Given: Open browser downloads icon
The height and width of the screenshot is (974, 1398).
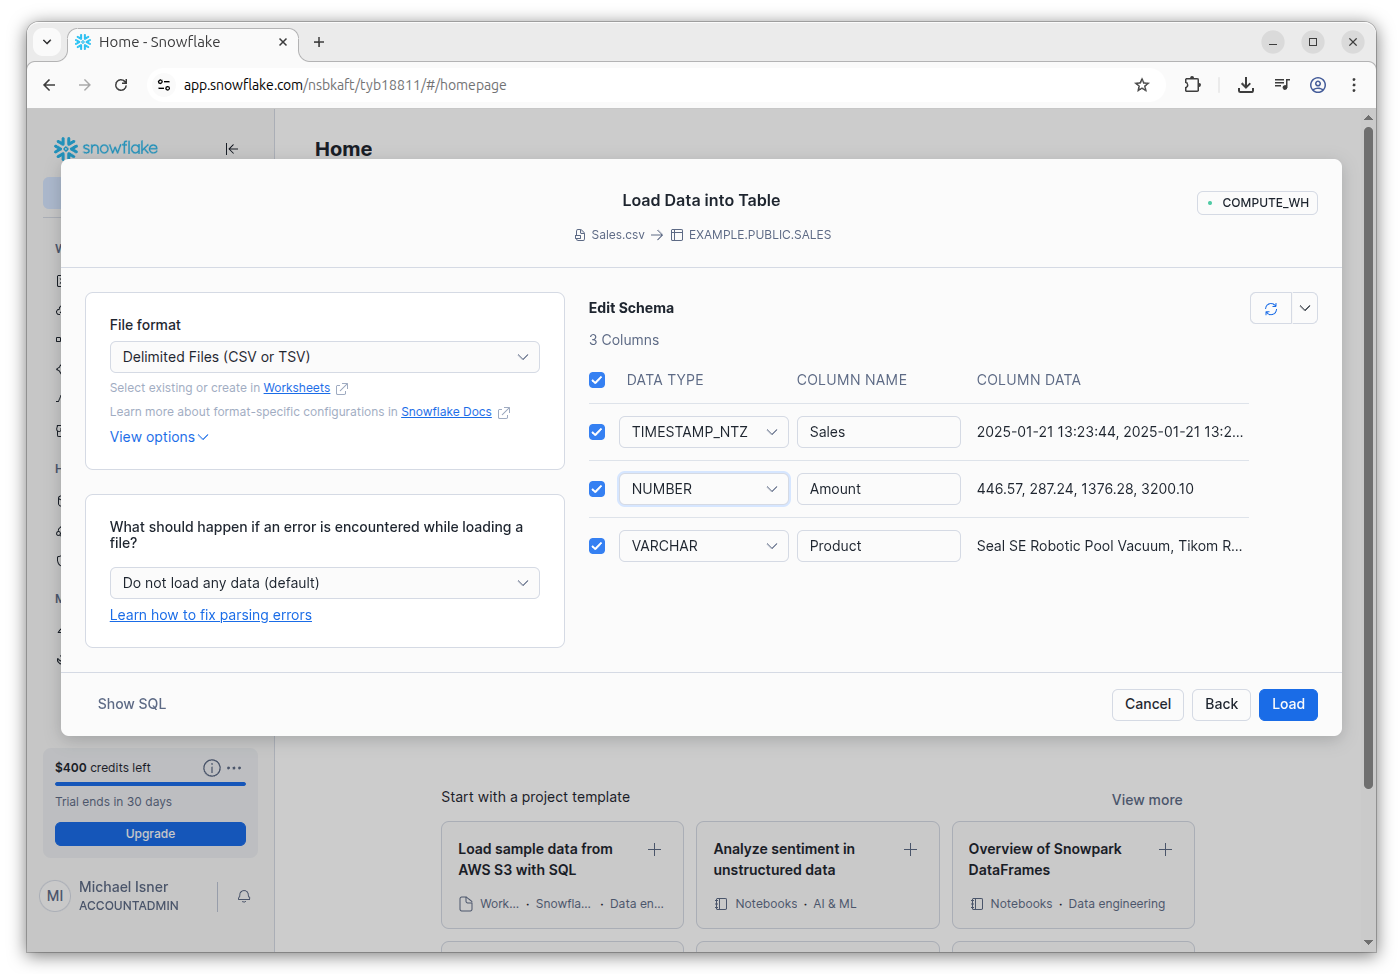Looking at the screenshot, I should tap(1245, 85).
